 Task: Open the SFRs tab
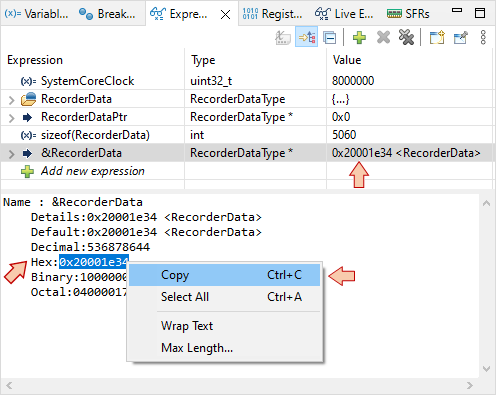pyautogui.click(x=408, y=14)
